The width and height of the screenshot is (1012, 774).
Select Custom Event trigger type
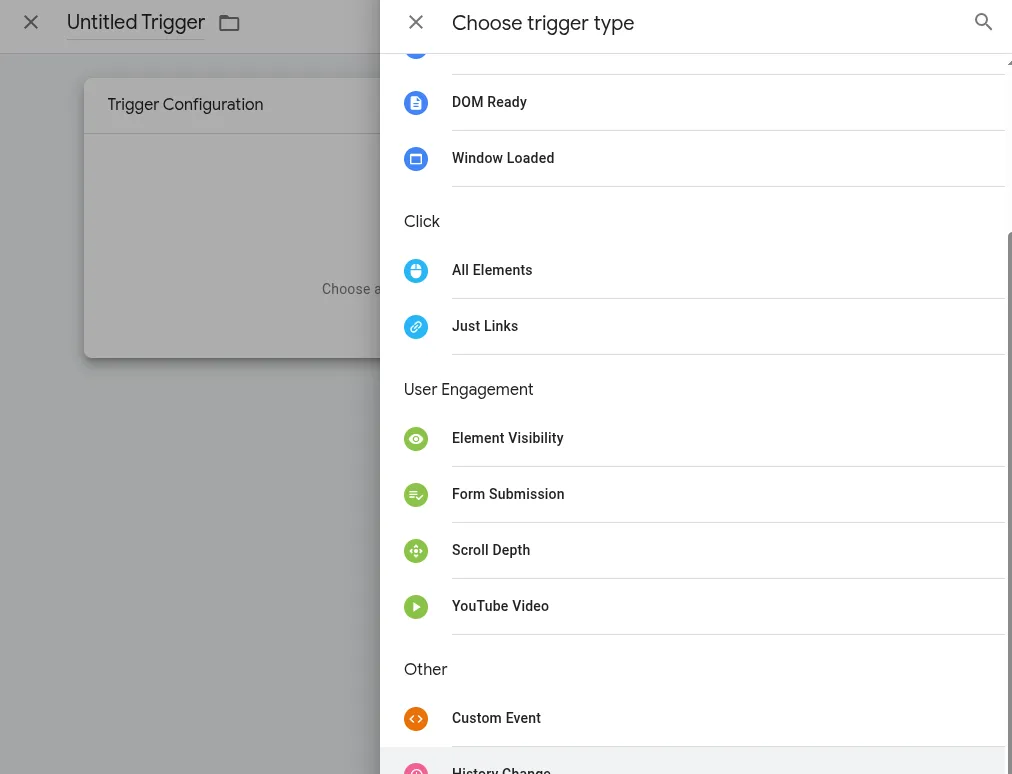695,718
